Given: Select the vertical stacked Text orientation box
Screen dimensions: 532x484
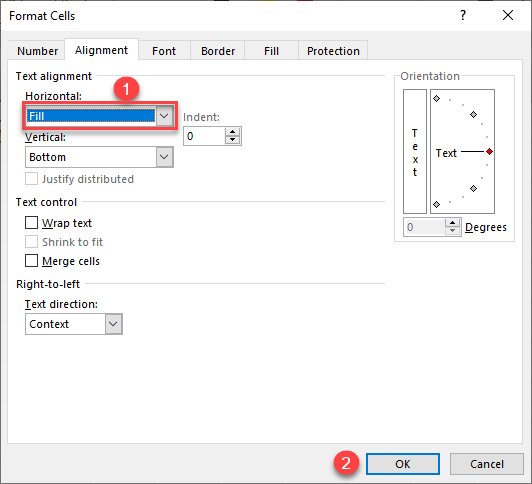Looking at the screenshot, I should pyautogui.click(x=415, y=151).
